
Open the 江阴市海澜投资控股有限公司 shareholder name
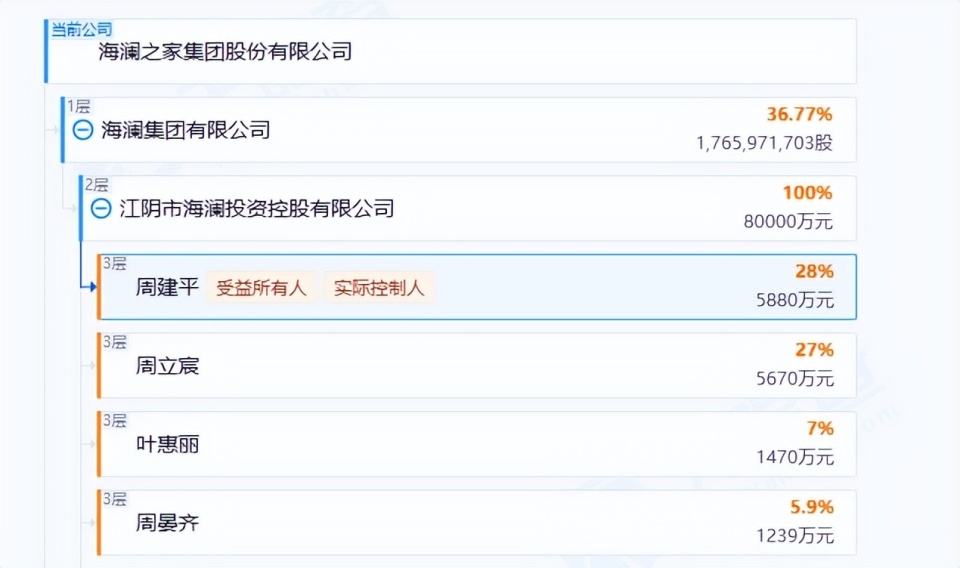click(x=256, y=208)
